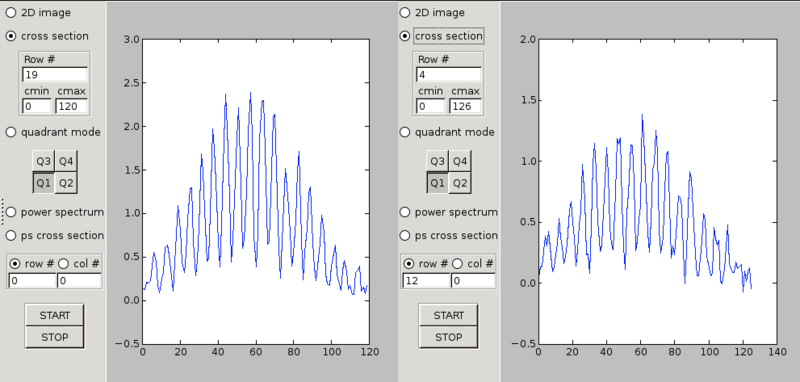The width and height of the screenshot is (800, 382).
Task: Click Q1 quadrant button in left panel
Action: 43,183
